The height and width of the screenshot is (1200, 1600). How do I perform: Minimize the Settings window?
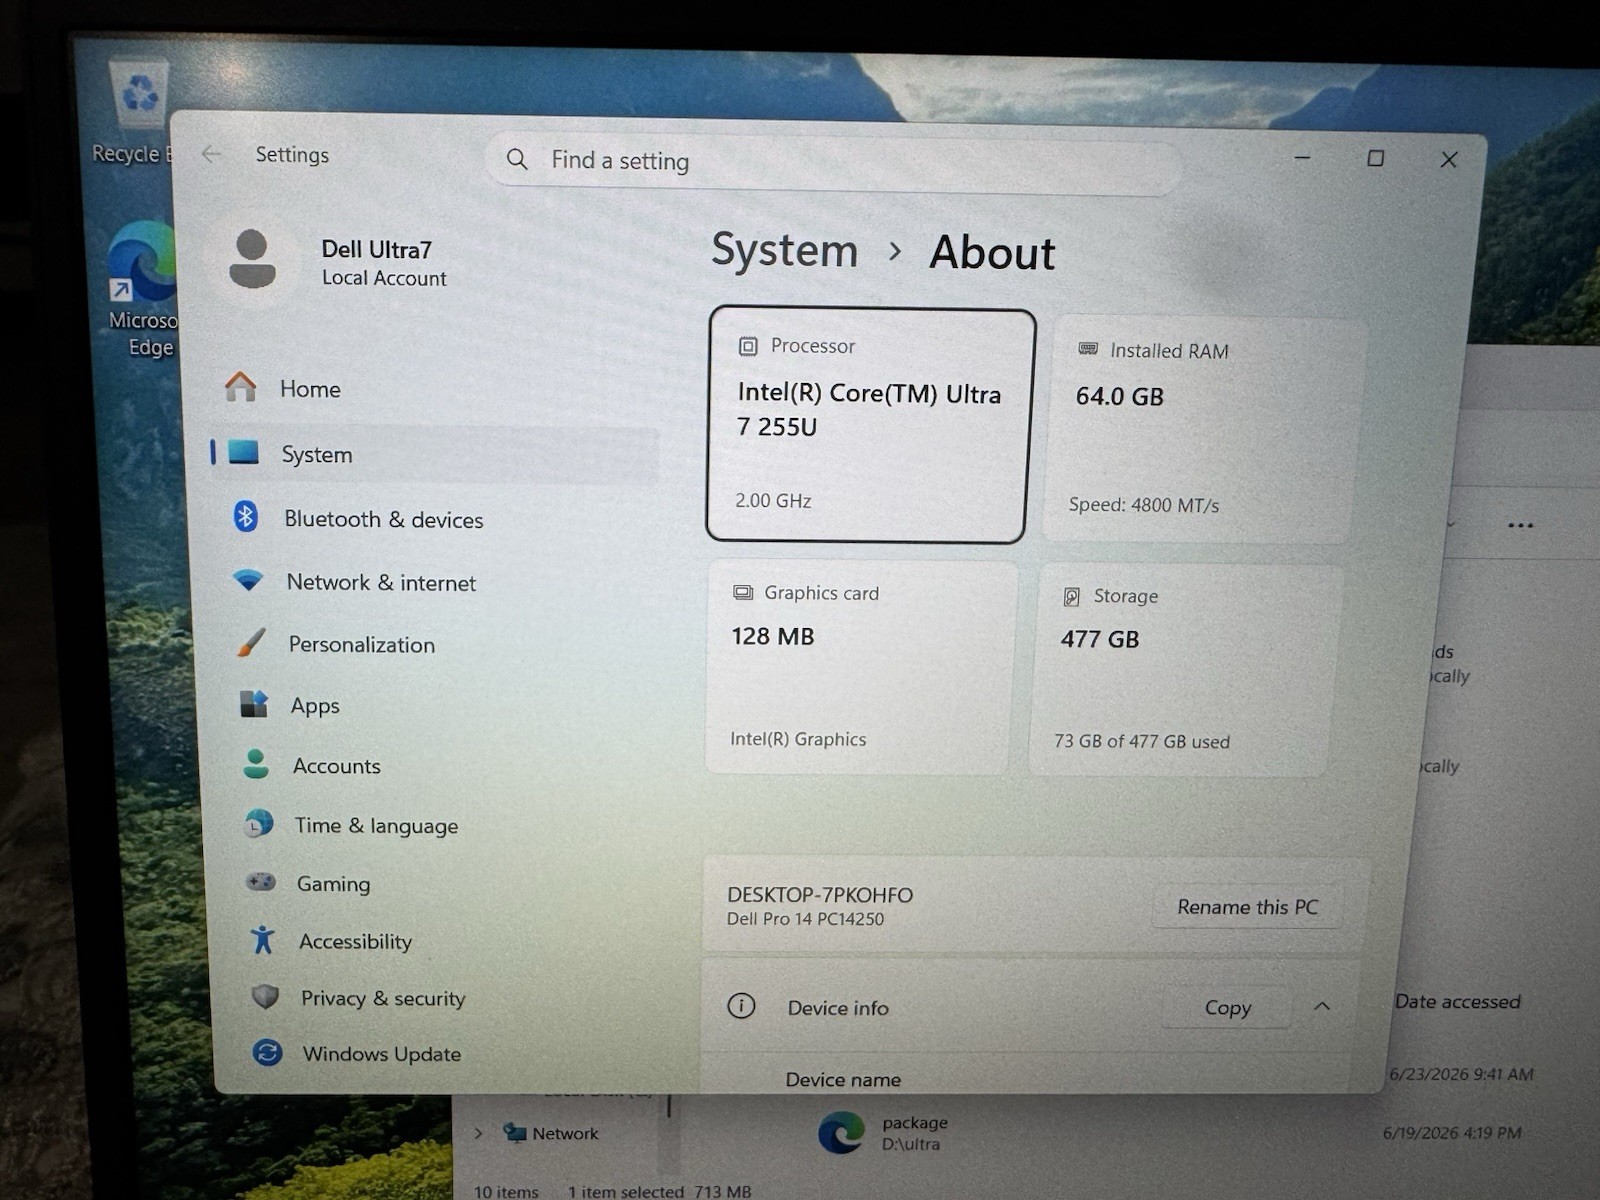click(x=1302, y=158)
